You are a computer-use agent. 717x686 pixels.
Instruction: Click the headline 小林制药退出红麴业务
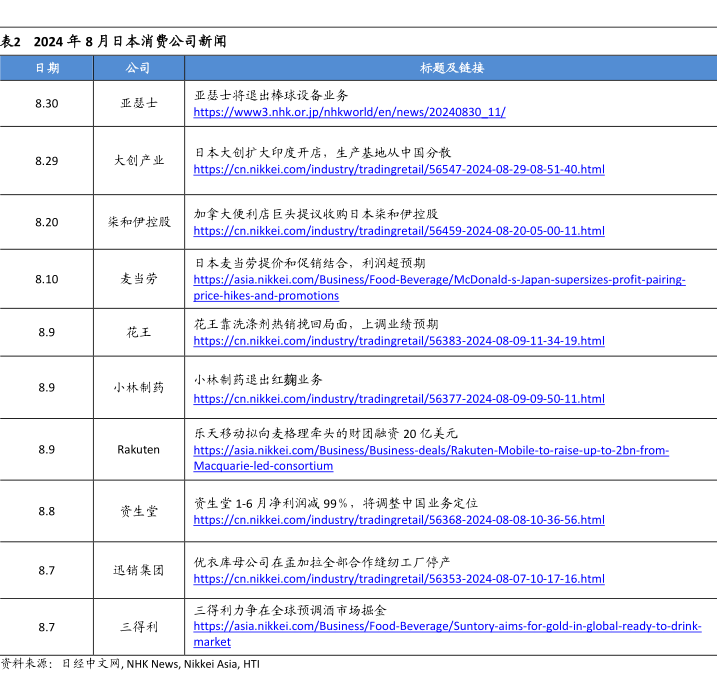(258, 380)
